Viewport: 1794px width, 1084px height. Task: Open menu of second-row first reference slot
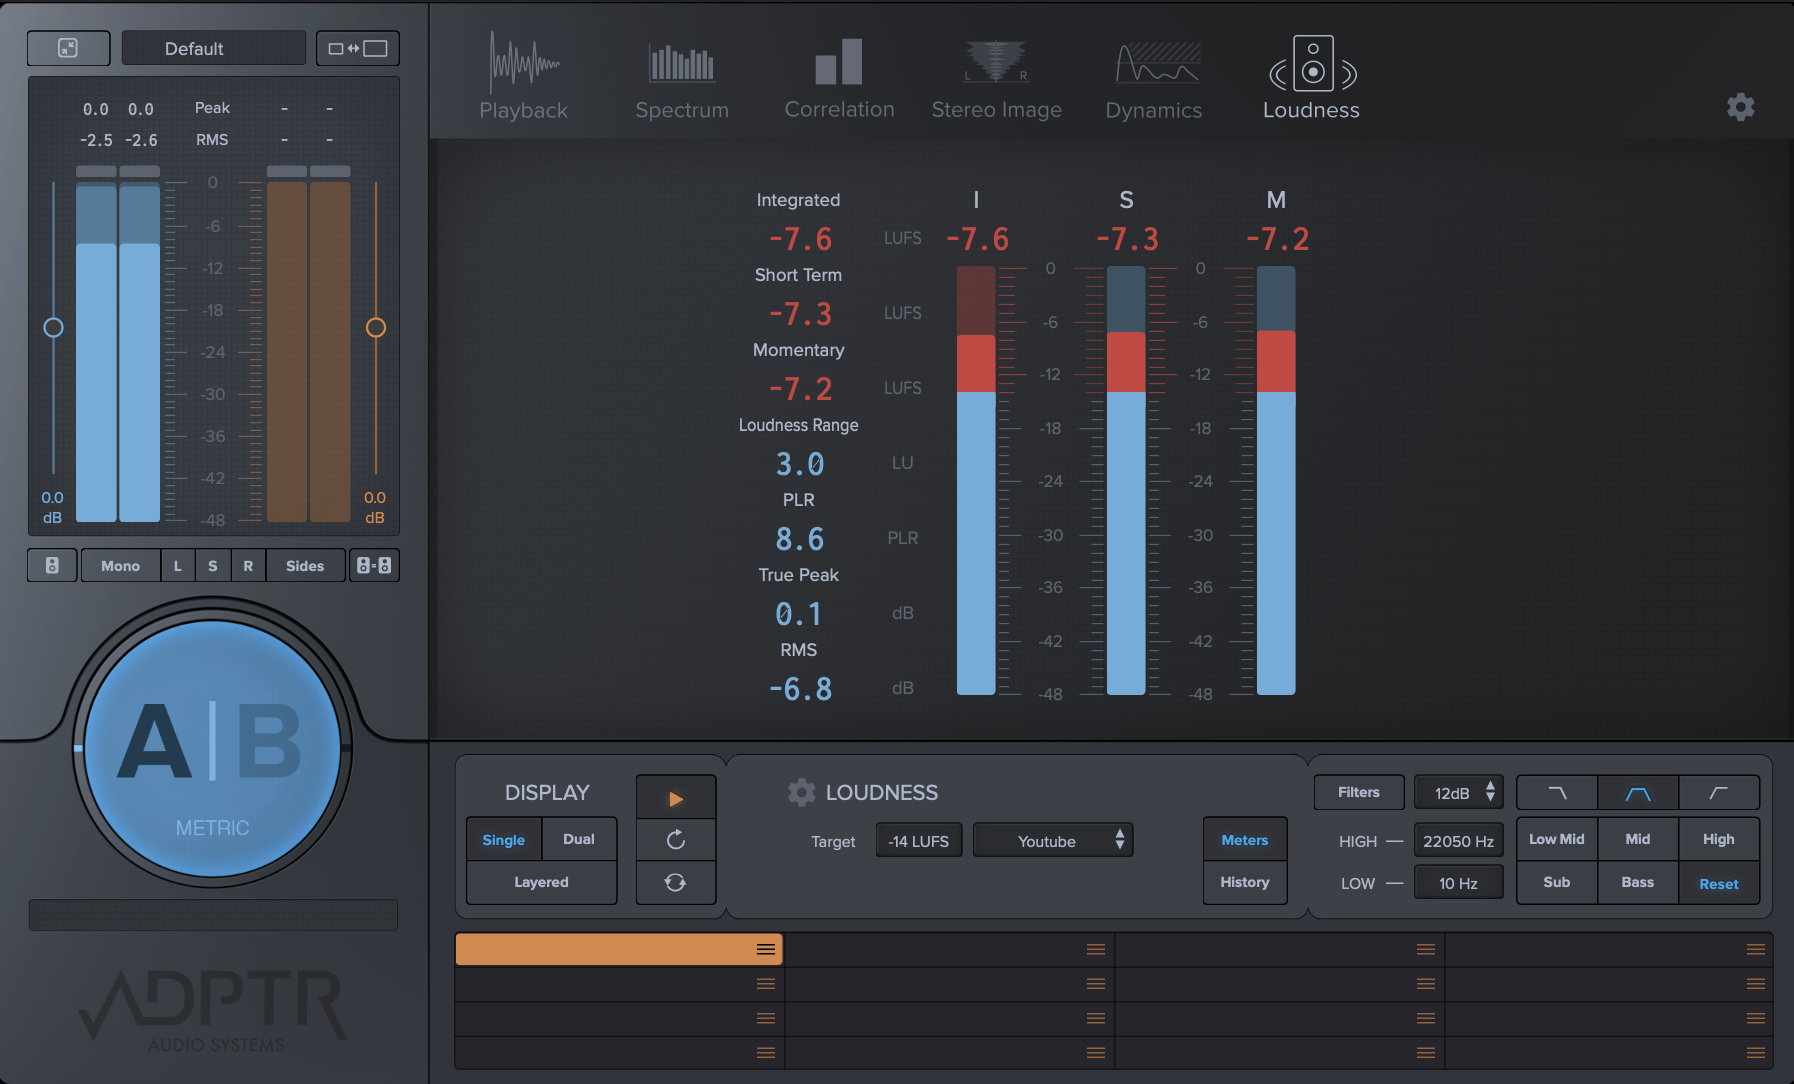tap(766, 984)
